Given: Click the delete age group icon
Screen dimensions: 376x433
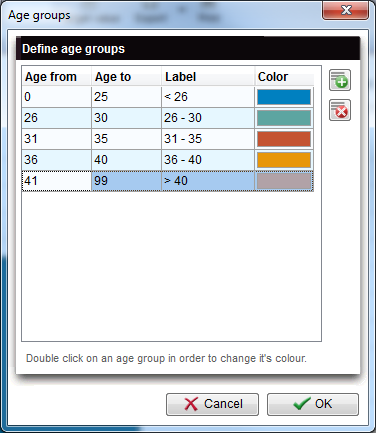Looking at the screenshot, I should pyautogui.click(x=340, y=110).
